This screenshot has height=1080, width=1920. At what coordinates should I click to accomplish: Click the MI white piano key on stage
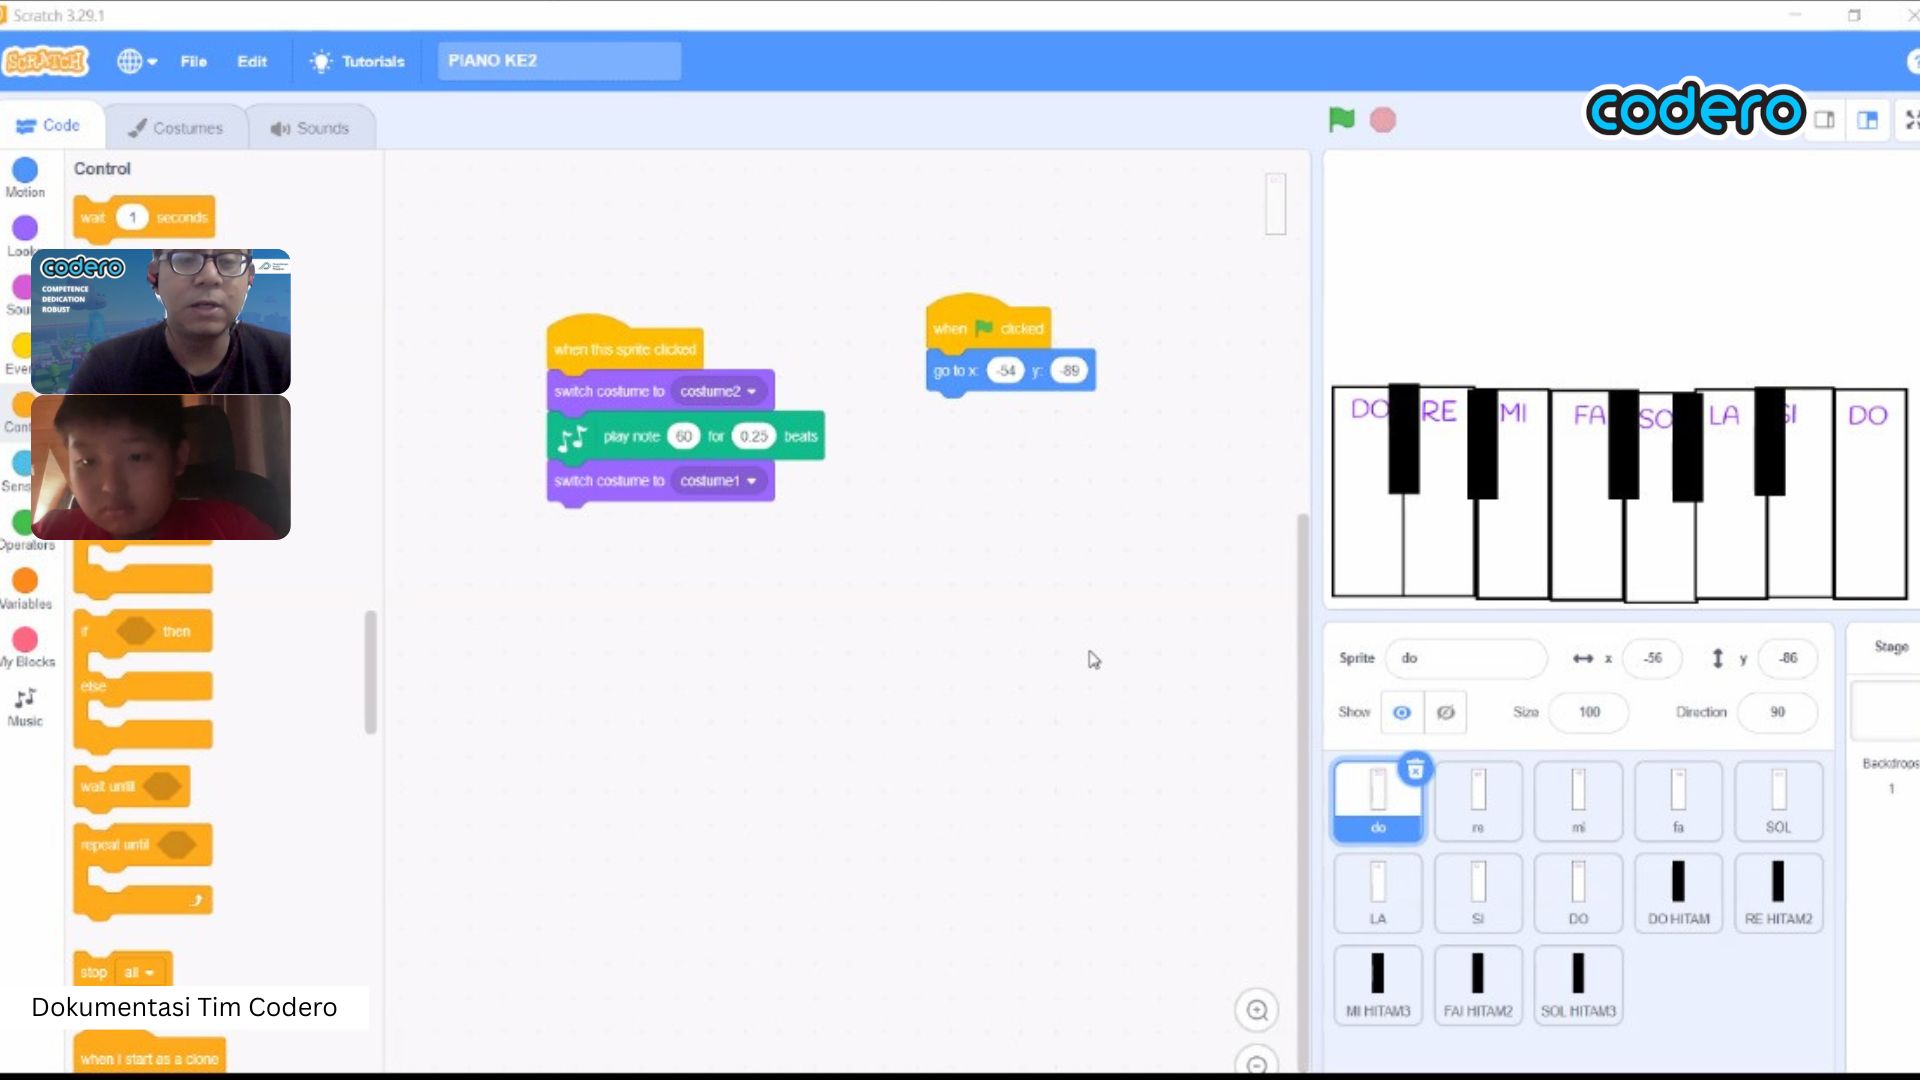1512,540
